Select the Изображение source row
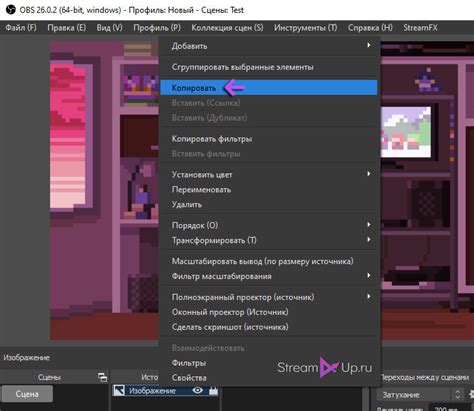The width and height of the screenshot is (474, 411). 166,391
